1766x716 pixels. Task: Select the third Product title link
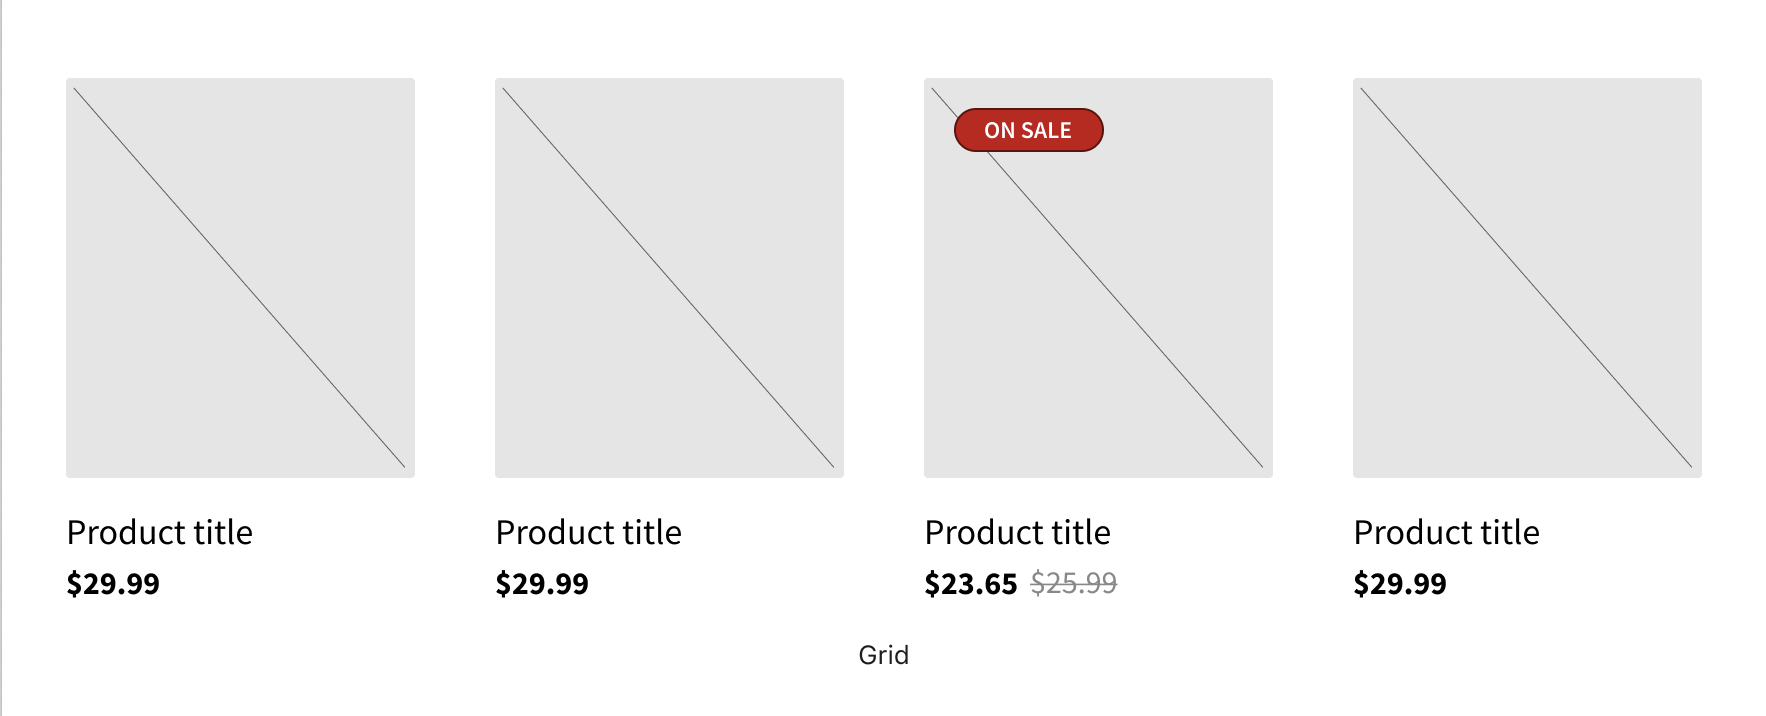point(1017,532)
